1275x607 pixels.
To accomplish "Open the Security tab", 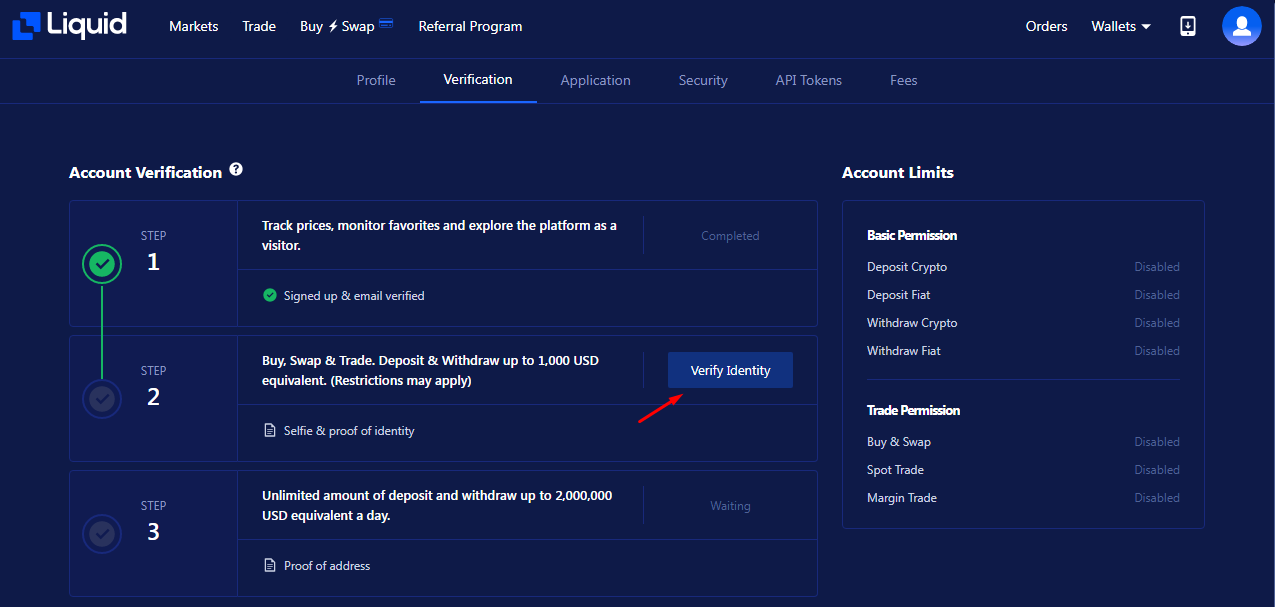I will [703, 80].
